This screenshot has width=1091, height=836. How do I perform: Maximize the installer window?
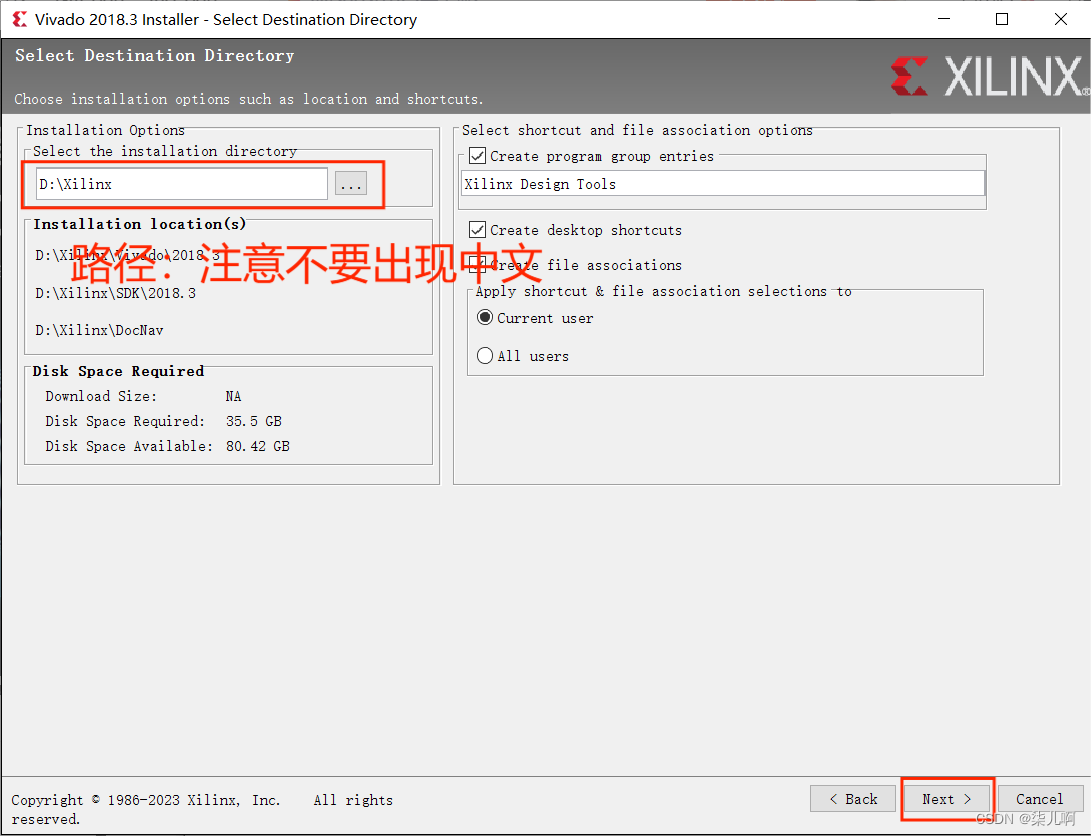pyautogui.click(x=1002, y=19)
